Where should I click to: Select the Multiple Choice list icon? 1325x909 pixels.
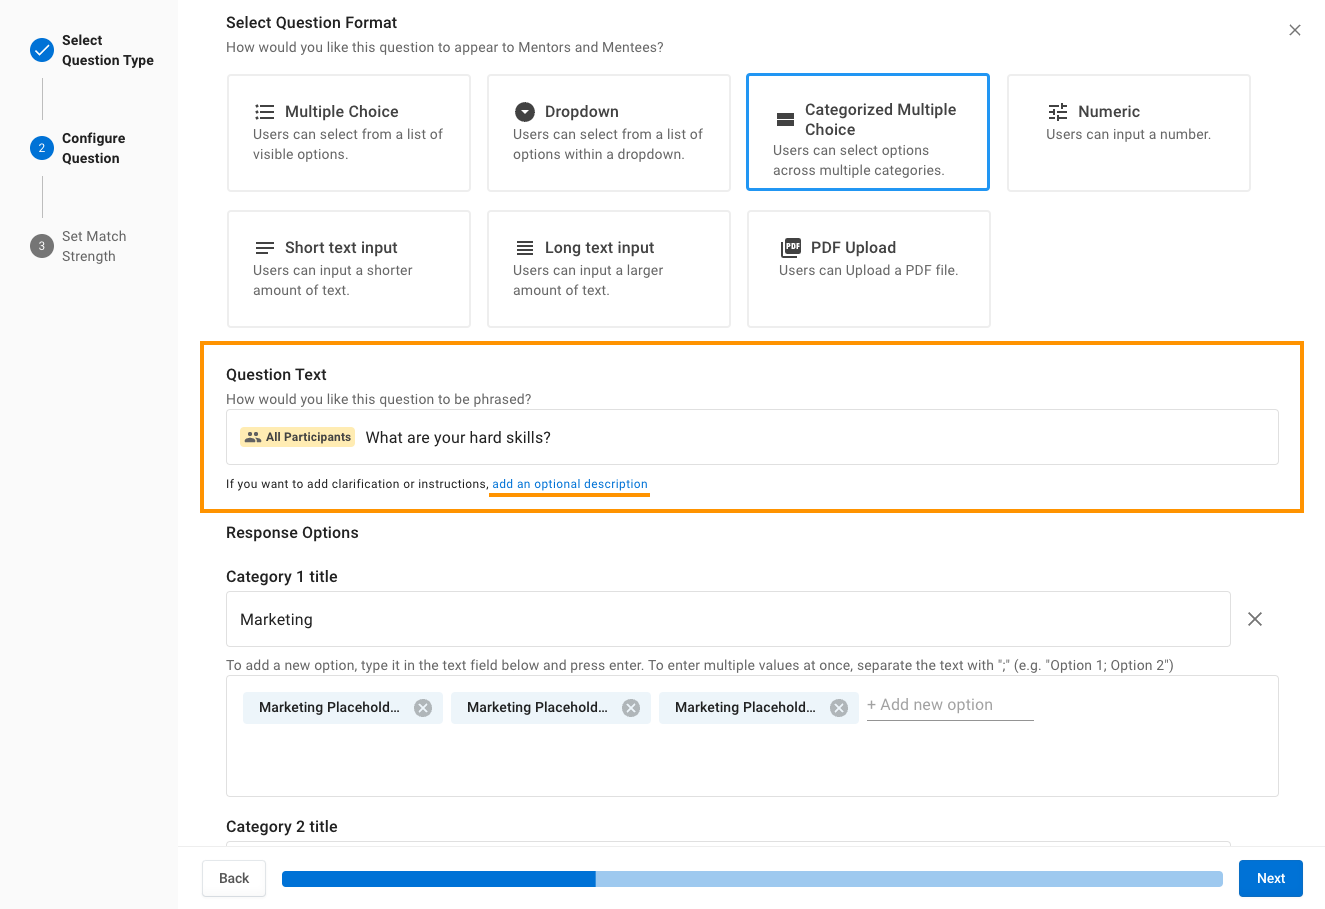tap(264, 112)
